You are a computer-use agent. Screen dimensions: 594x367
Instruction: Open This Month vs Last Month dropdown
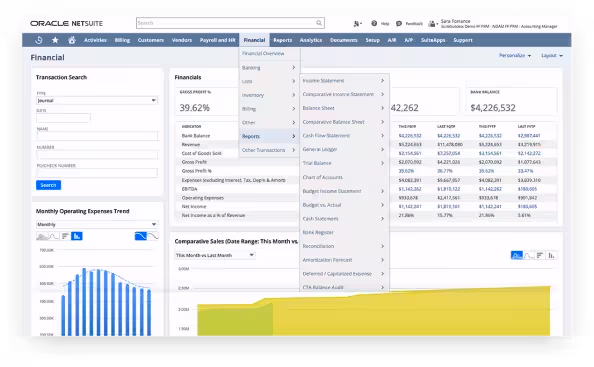215,255
